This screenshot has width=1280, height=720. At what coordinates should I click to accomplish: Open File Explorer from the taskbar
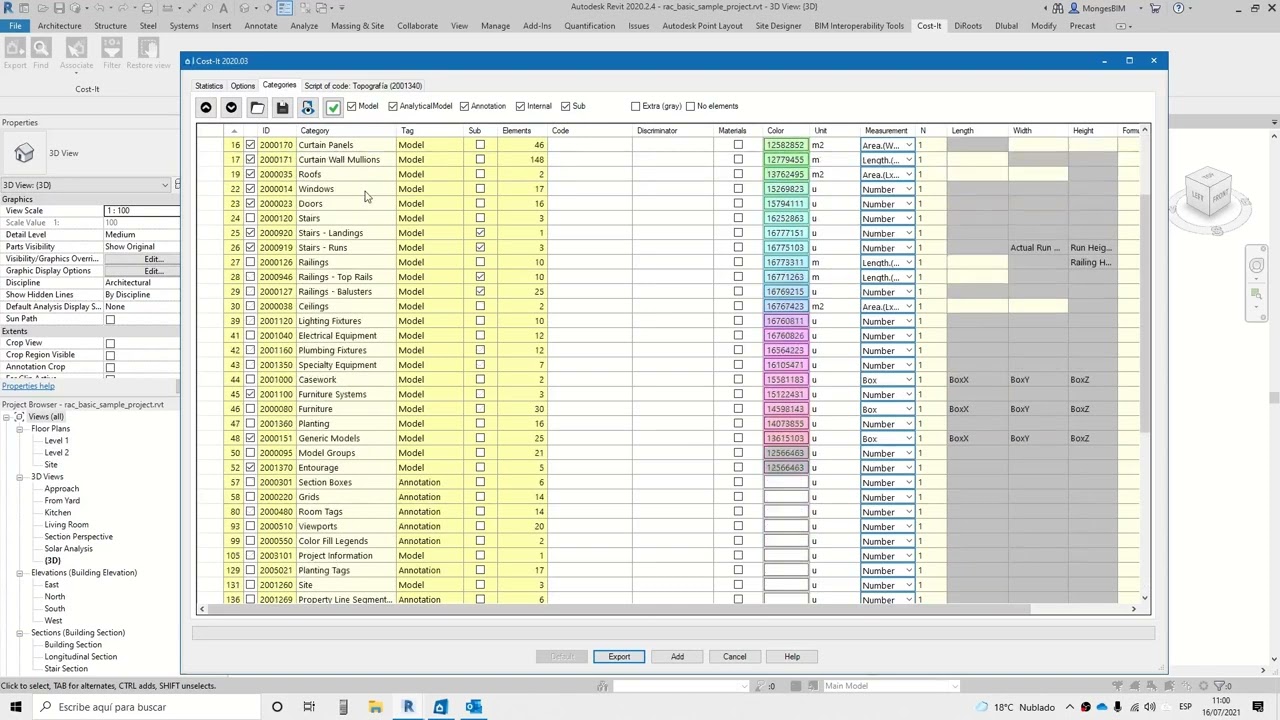[375, 707]
